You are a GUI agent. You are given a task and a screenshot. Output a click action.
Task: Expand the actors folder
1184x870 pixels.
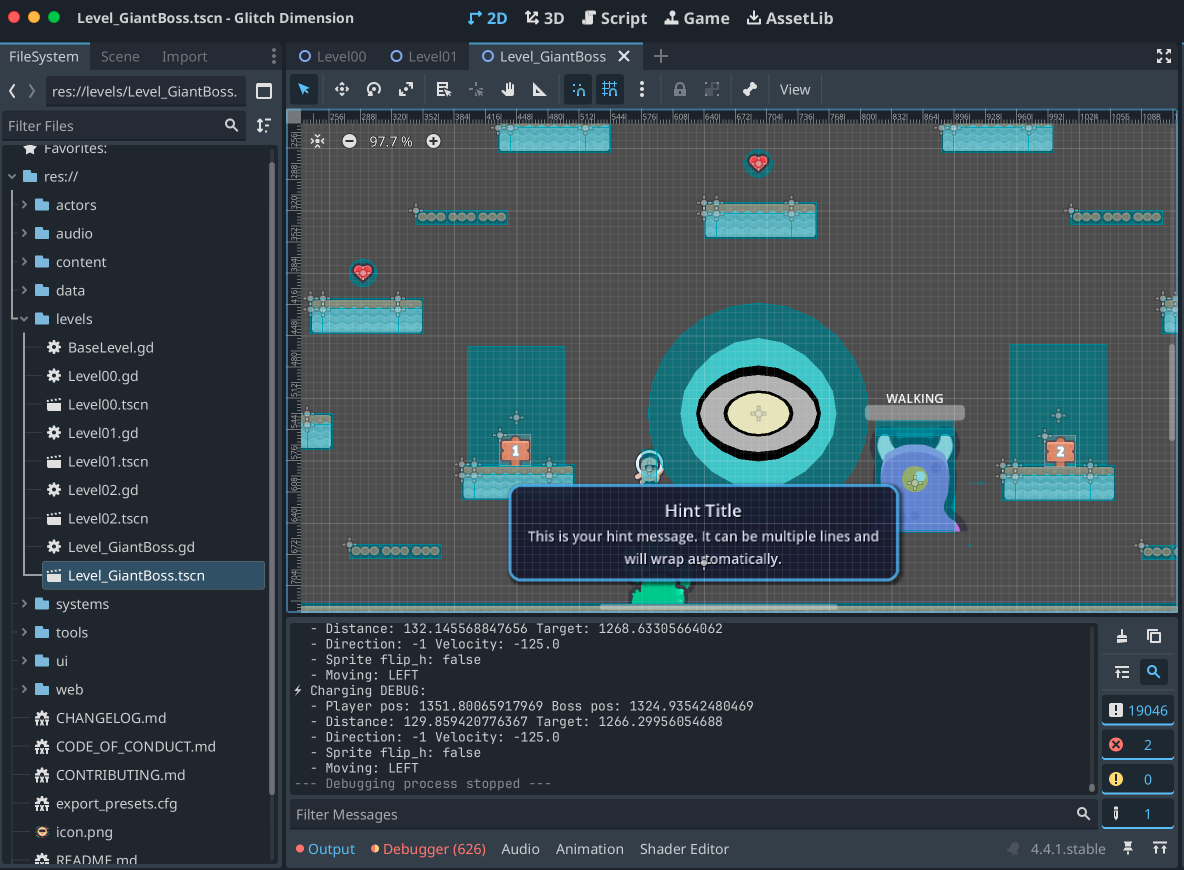25,205
